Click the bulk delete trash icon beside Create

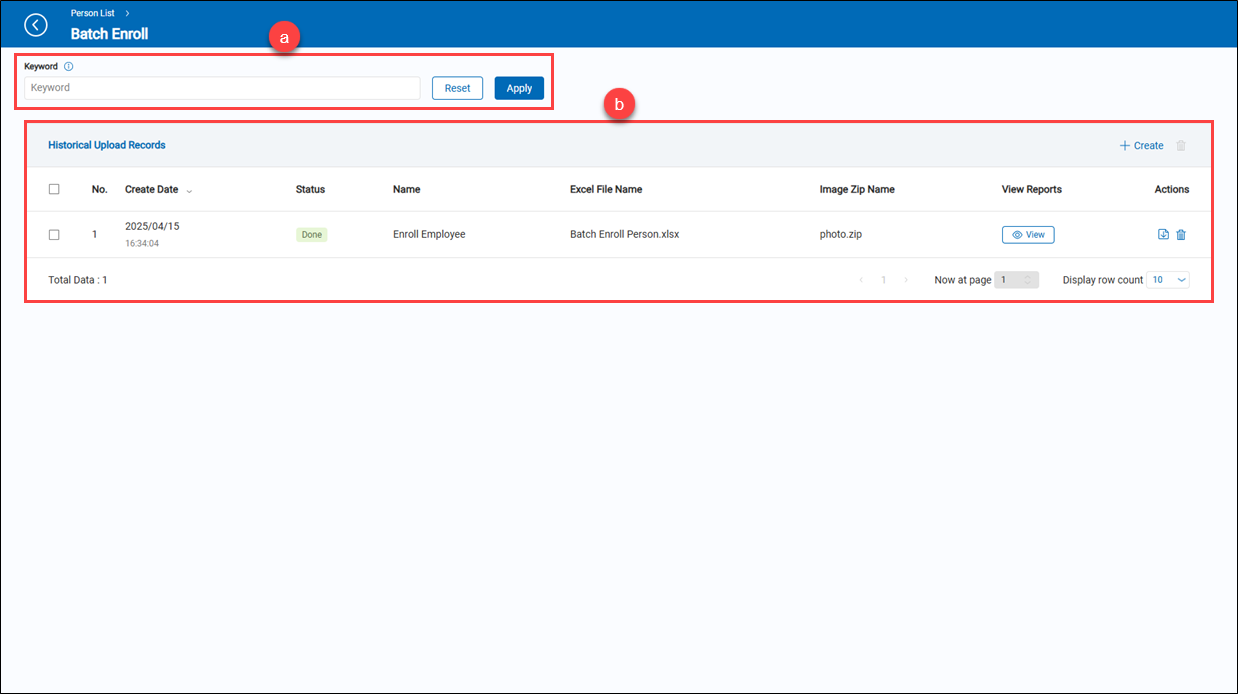(x=1181, y=146)
